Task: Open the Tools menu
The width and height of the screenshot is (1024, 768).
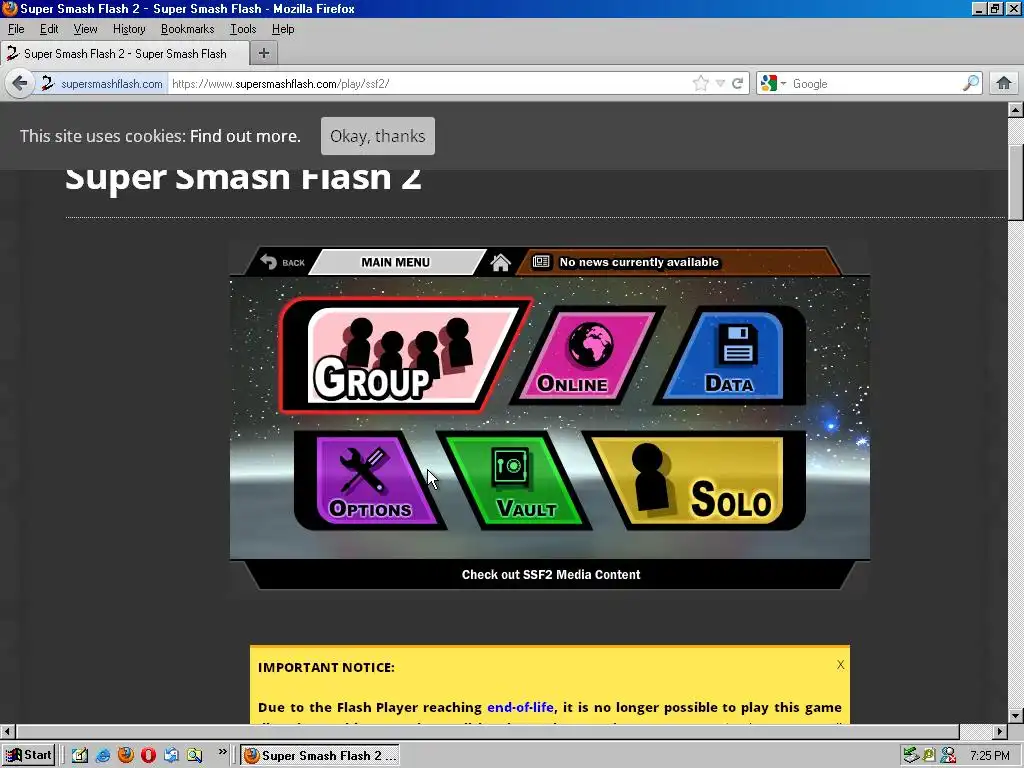Action: [243, 29]
